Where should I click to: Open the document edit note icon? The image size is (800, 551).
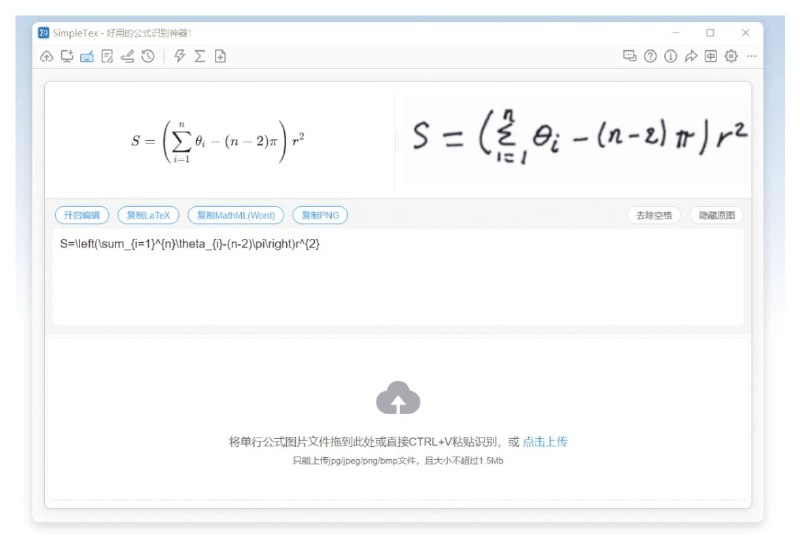107,56
